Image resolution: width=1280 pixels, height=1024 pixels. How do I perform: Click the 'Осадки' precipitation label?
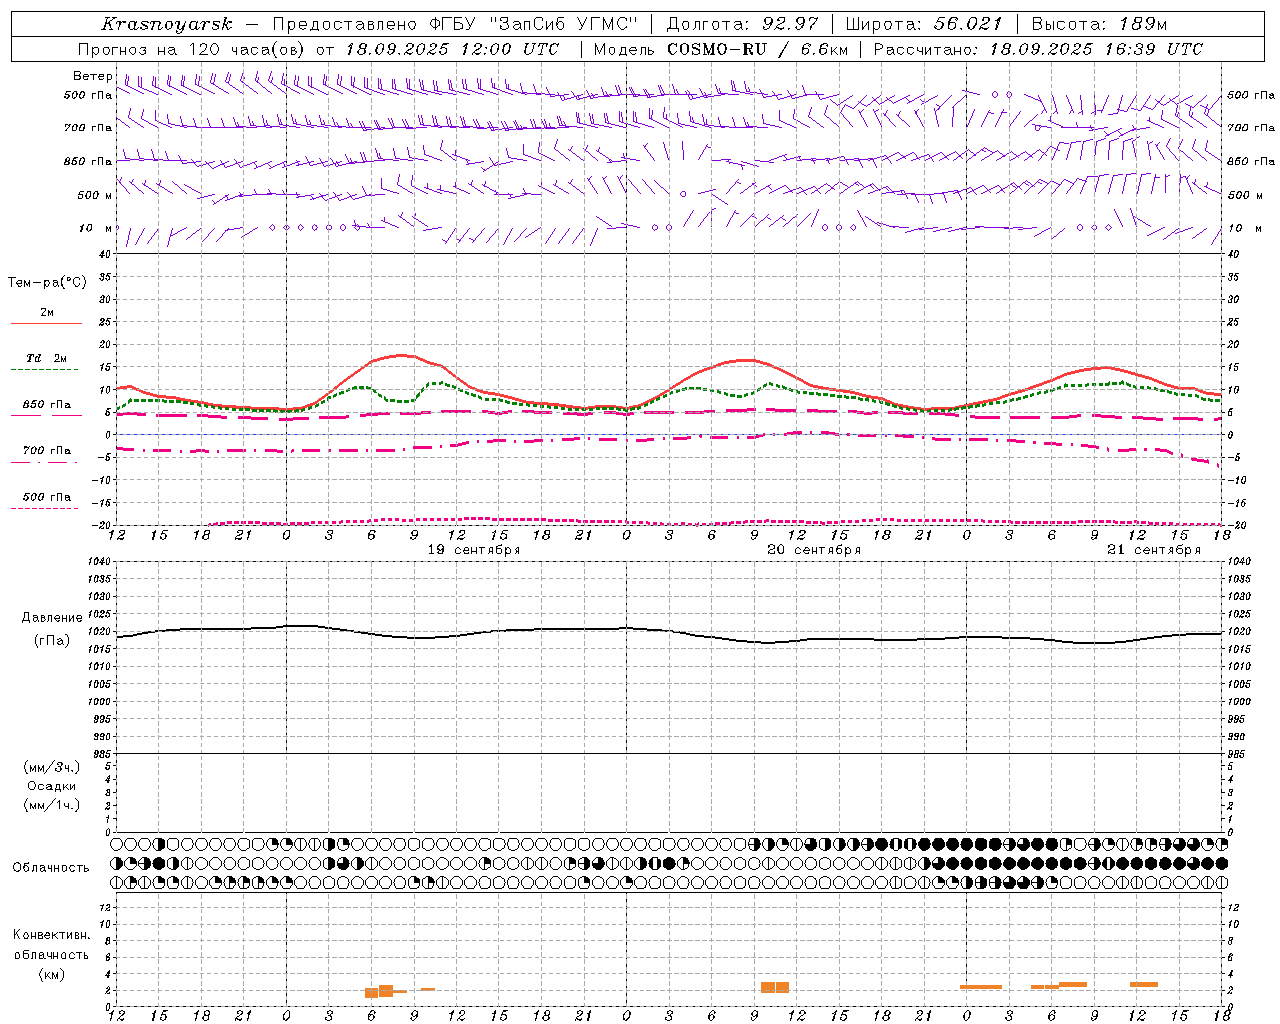(x=52, y=786)
